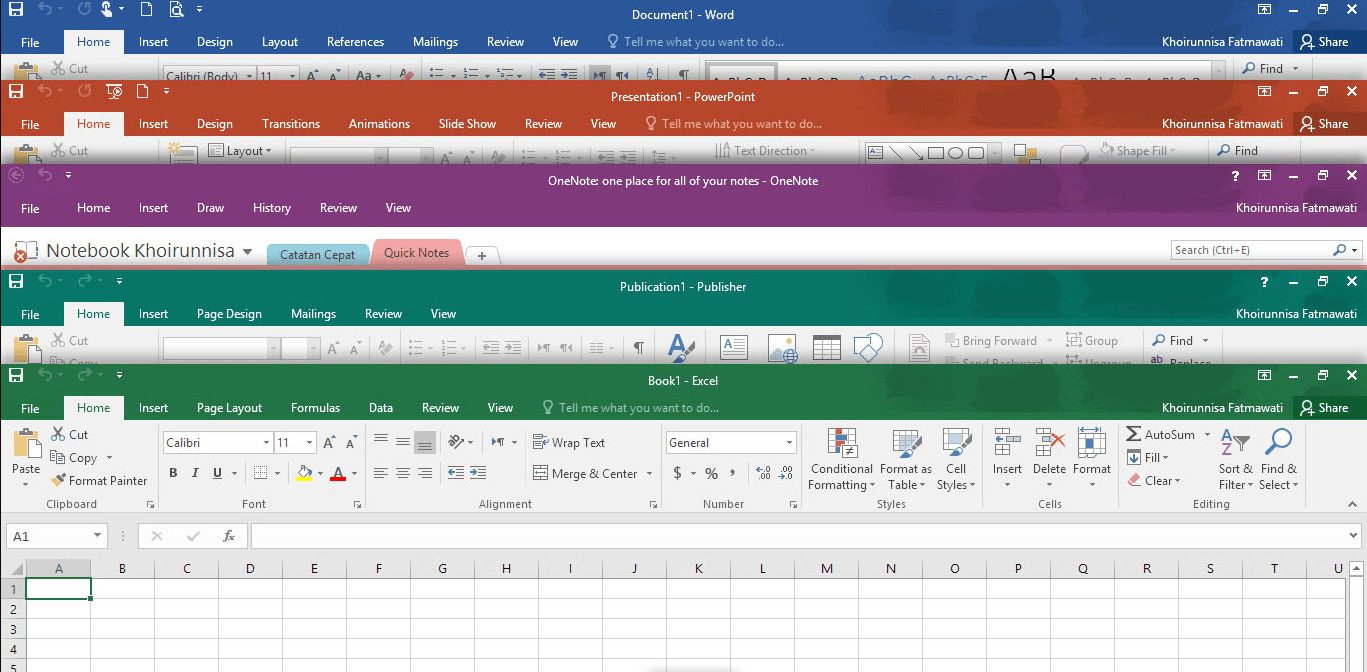The width and height of the screenshot is (1367, 672).
Task: Click the Insert Function fx icon
Action: tap(229, 536)
